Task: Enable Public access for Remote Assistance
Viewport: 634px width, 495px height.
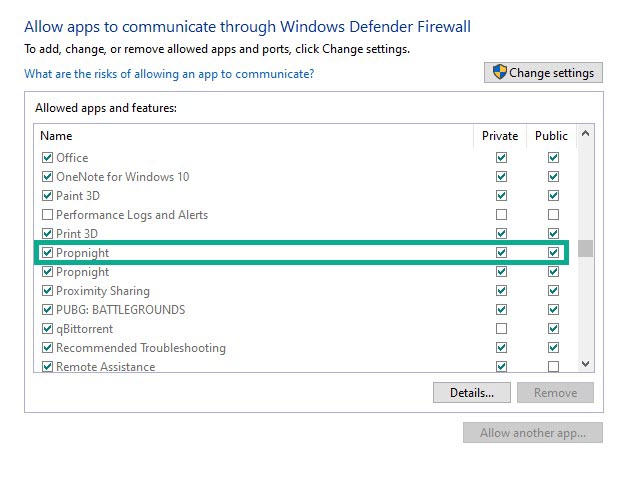Action: click(x=553, y=366)
